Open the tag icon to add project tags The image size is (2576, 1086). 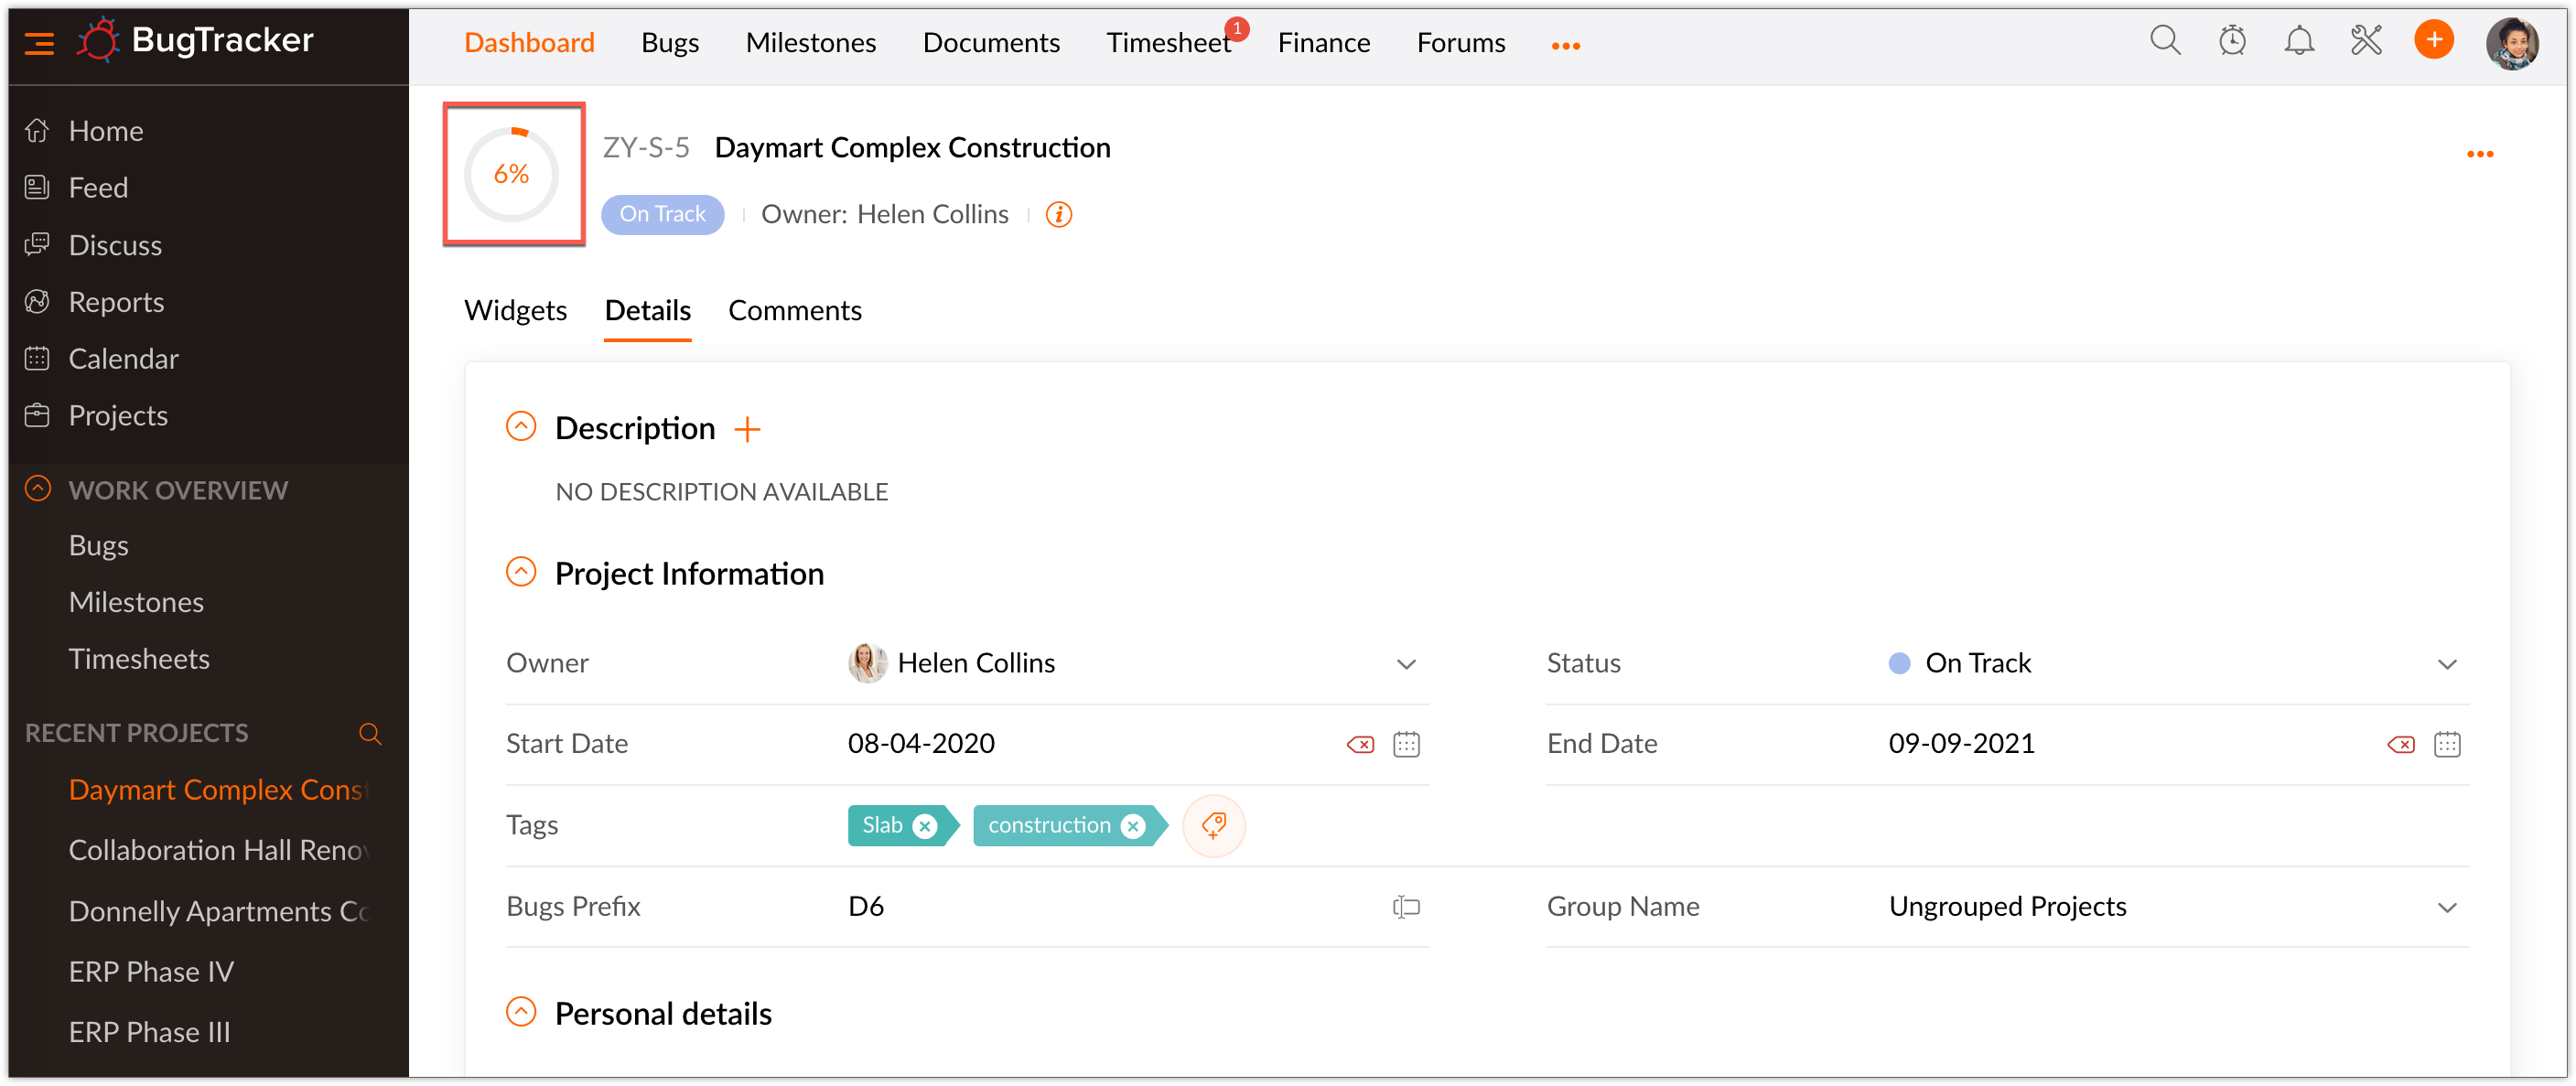pos(1214,825)
